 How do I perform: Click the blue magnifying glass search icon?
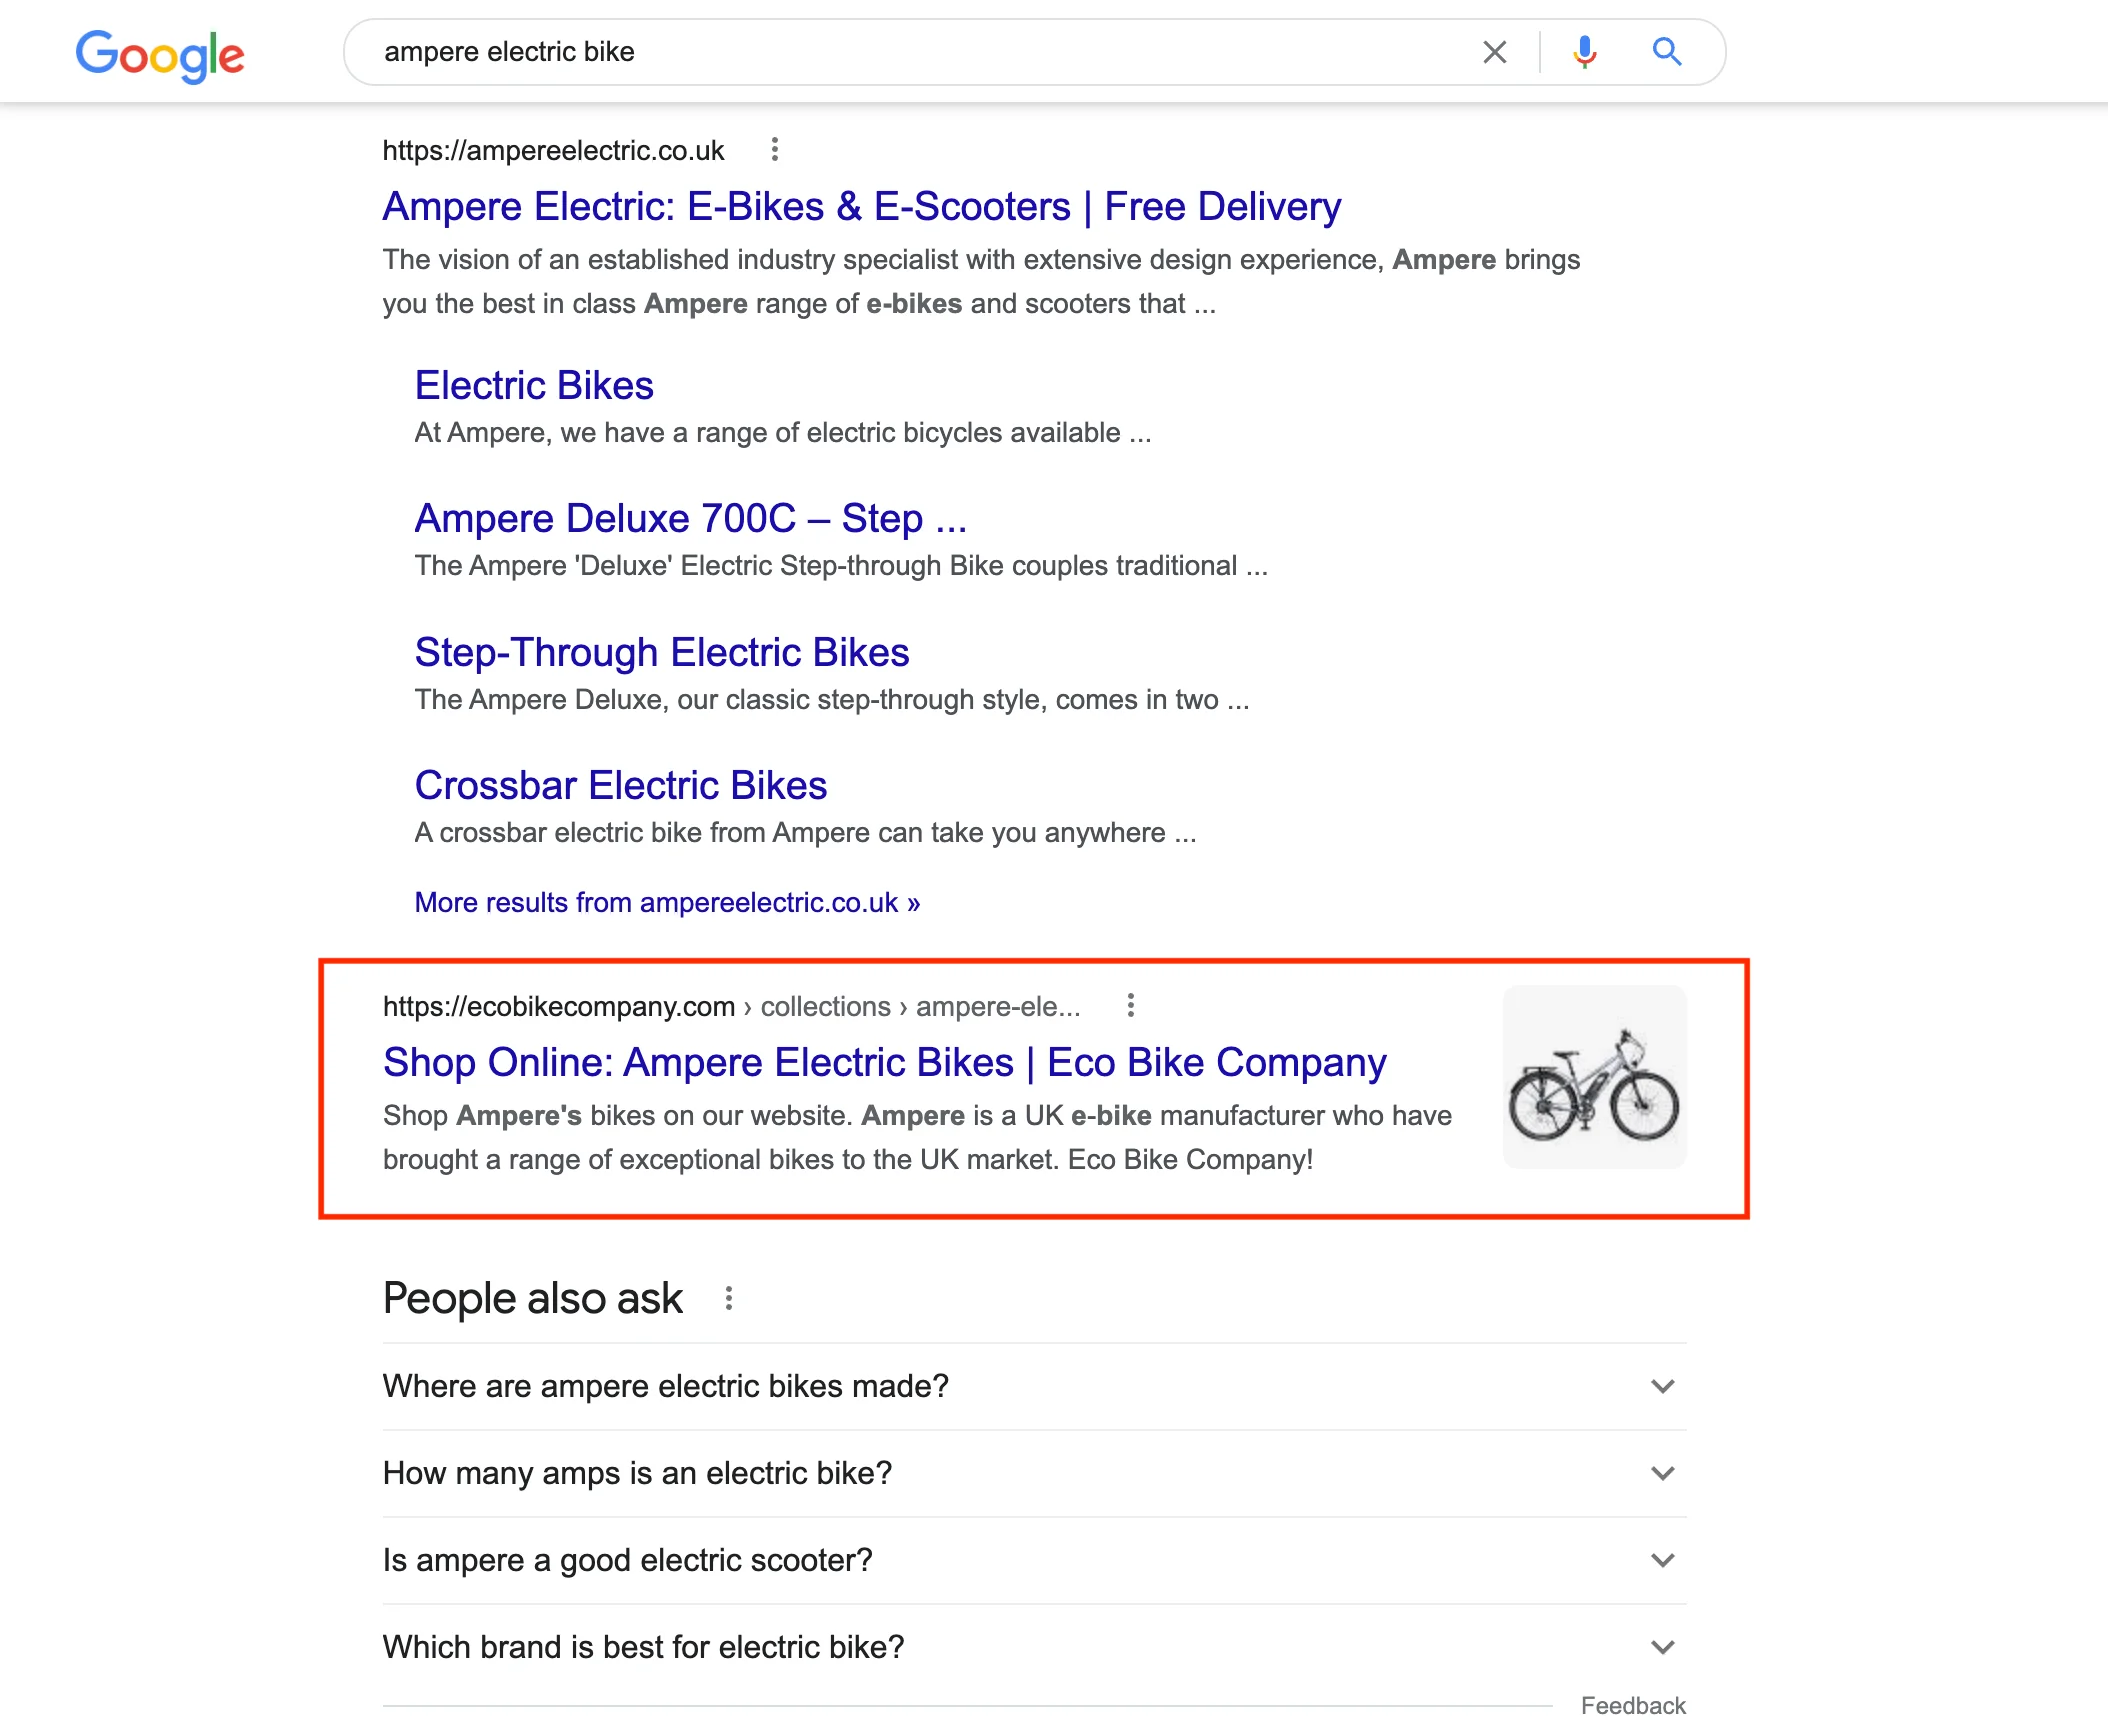click(1667, 52)
